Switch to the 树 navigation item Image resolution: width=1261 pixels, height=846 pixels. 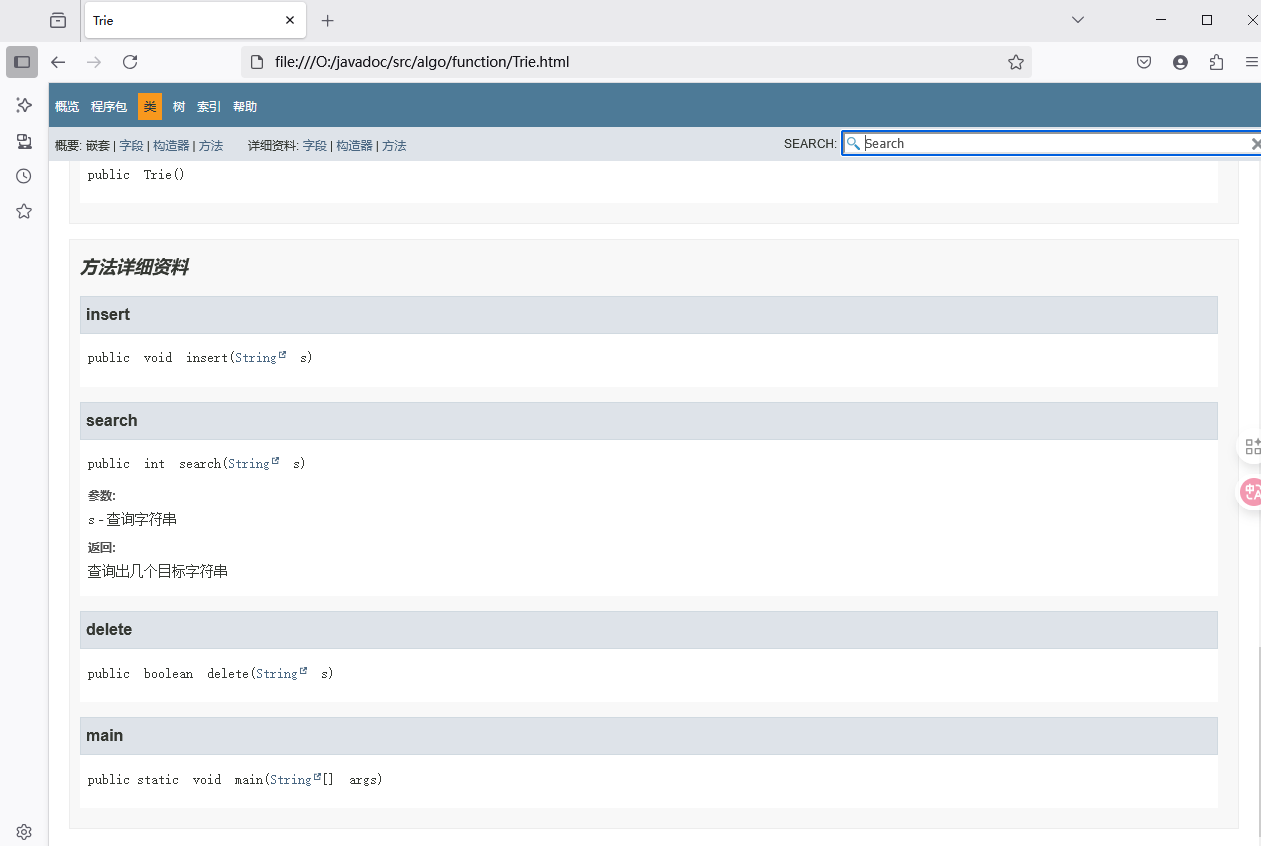178,106
